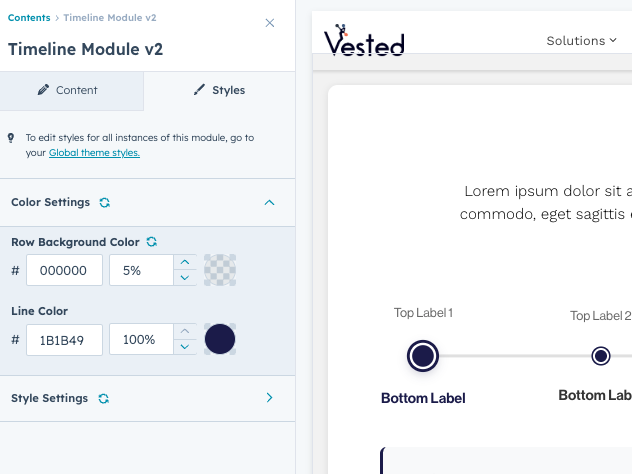Screen dimensions: 632x474
Task: Click the Vested logo
Action: click(x=364, y=40)
